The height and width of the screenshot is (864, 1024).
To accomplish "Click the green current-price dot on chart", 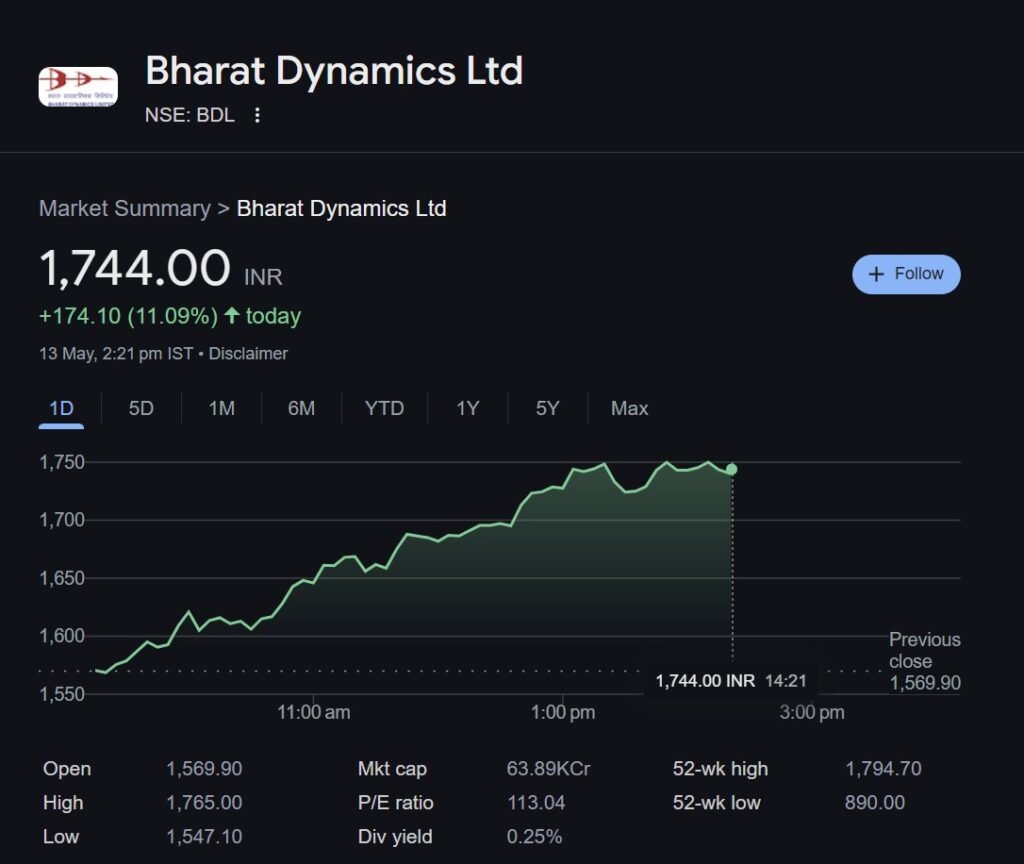I will [731, 469].
